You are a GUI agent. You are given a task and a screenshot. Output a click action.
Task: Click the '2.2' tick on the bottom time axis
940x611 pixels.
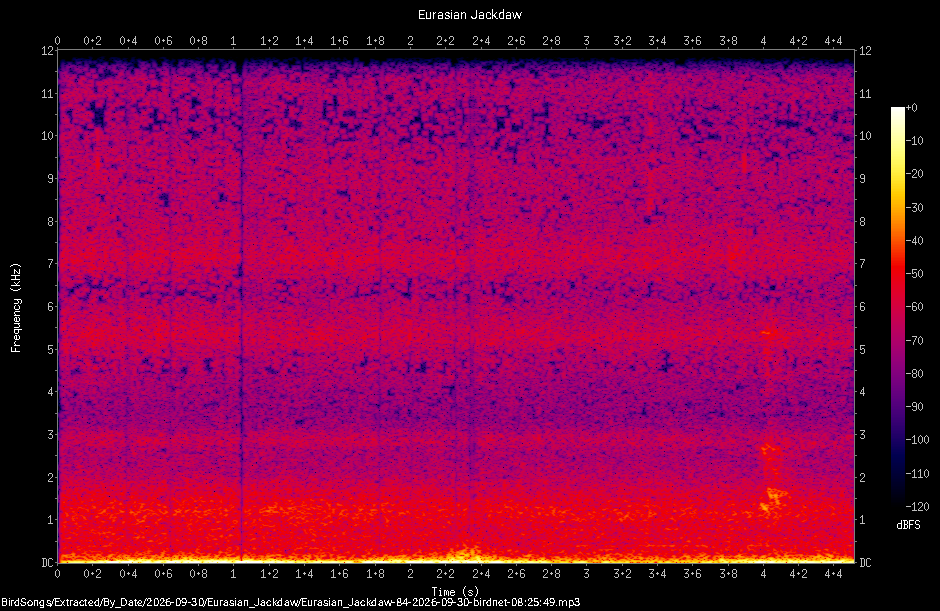445,574
